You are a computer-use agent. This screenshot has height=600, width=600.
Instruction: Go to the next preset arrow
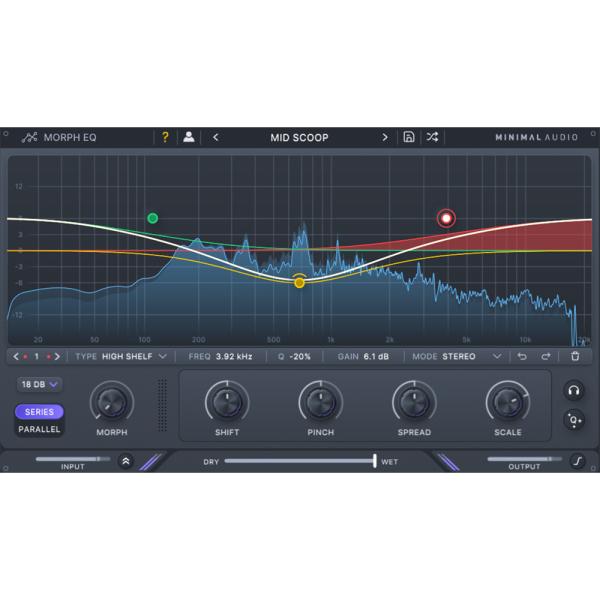(385, 137)
